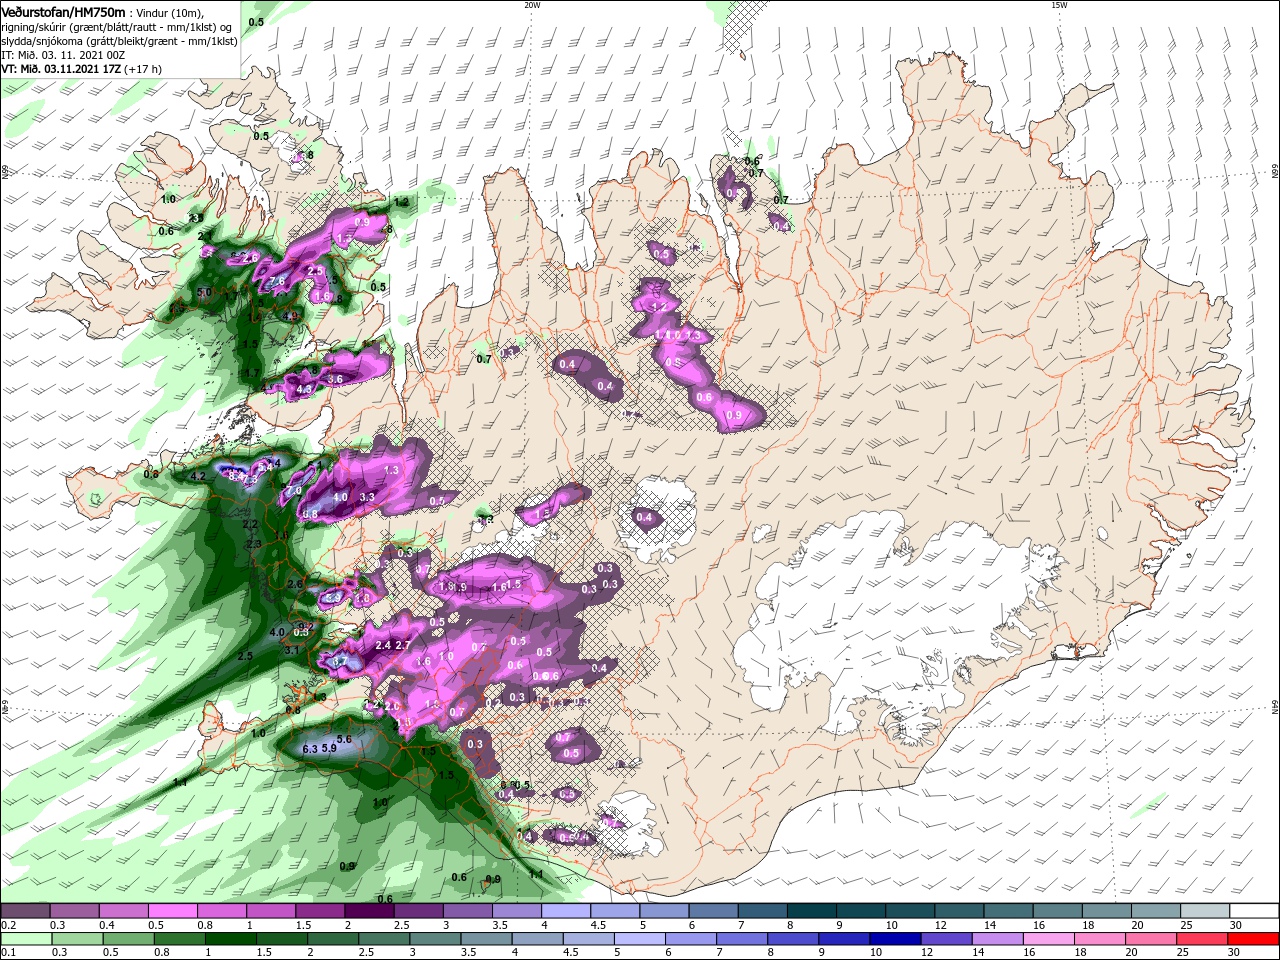Click the 2.4 snowfall value on the map

(382, 646)
